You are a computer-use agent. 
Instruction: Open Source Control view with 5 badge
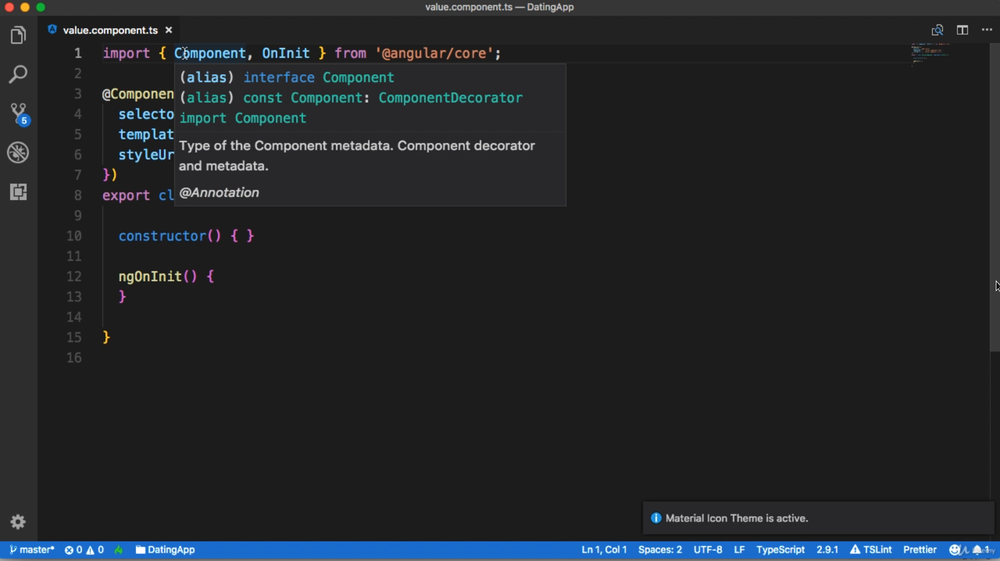coord(18,113)
